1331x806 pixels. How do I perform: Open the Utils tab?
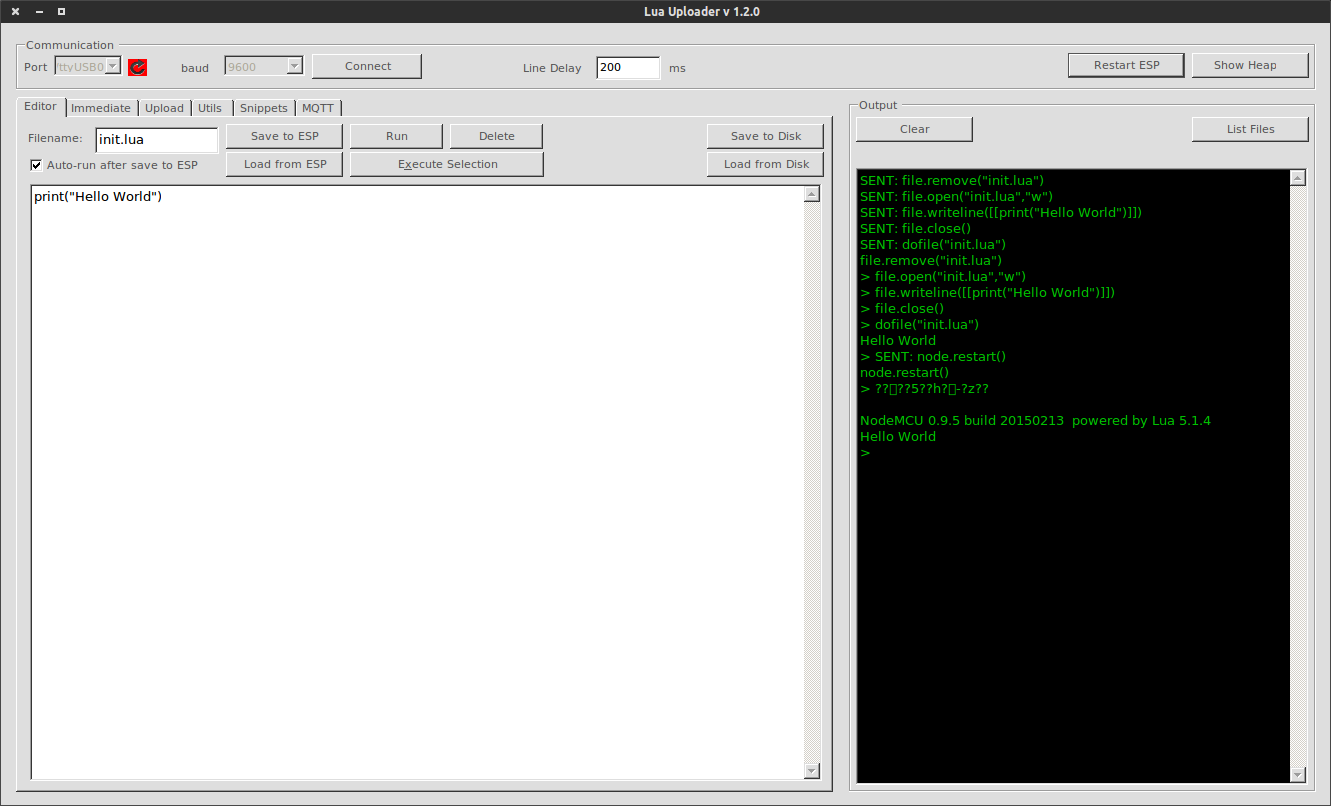click(x=210, y=108)
